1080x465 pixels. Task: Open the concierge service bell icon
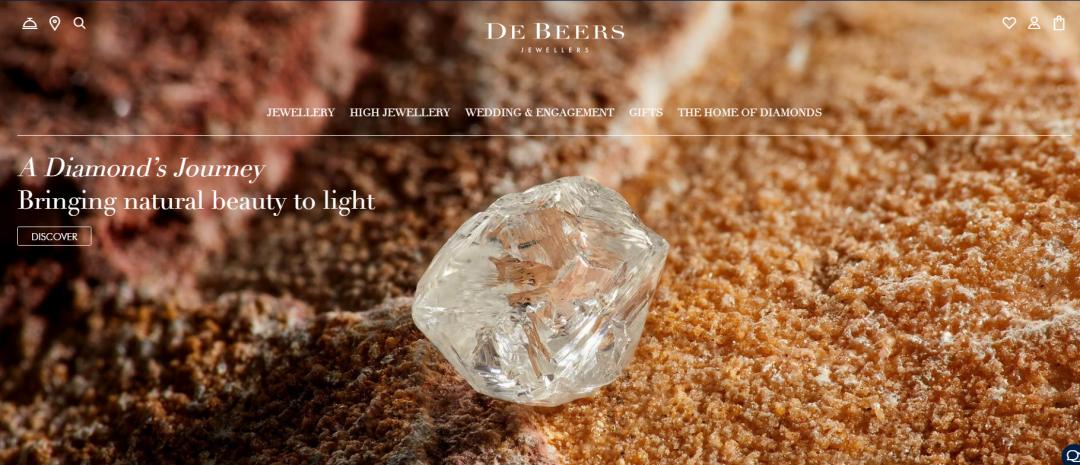coord(30,23)
